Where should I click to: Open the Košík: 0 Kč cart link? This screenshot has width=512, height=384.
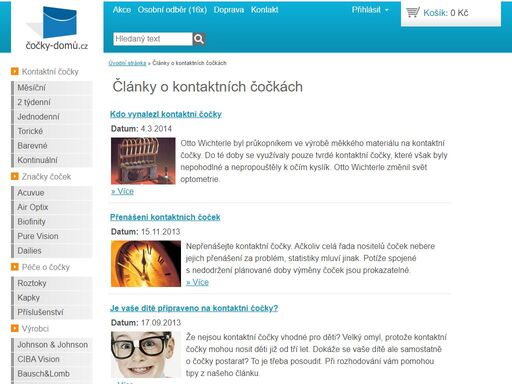pyautogui.click(x=446, y=13)
